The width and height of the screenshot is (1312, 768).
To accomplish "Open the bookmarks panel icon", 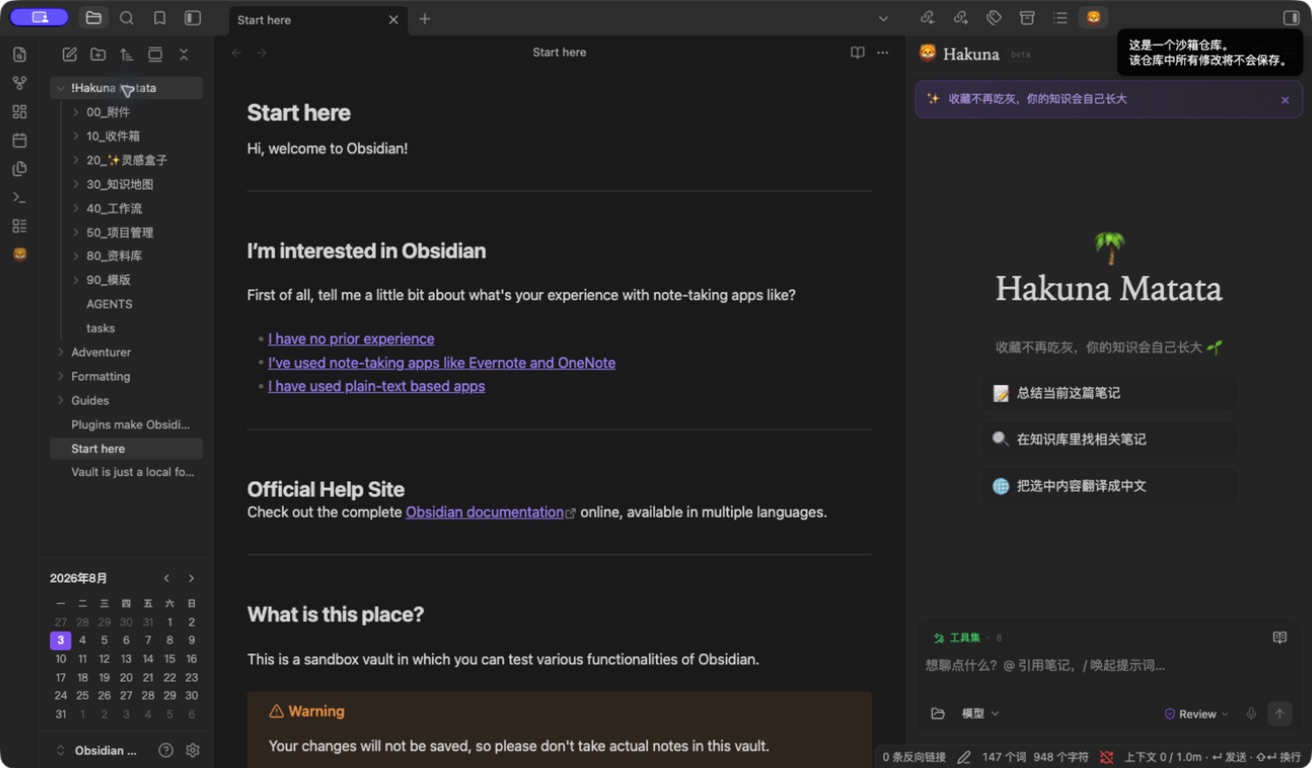I will 160,18.
